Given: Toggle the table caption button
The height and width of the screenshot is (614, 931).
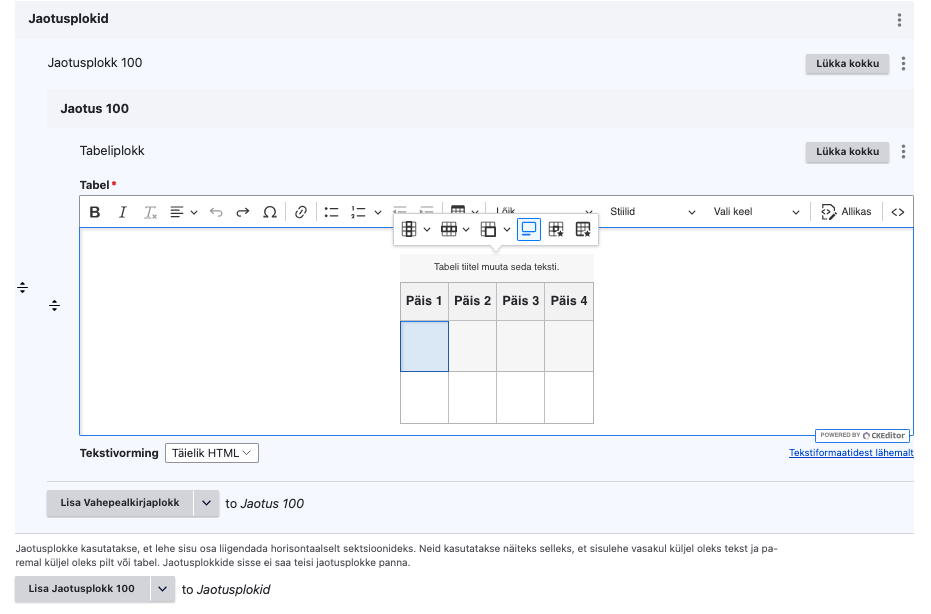Looking at the screenshot, I should (529, 230).
